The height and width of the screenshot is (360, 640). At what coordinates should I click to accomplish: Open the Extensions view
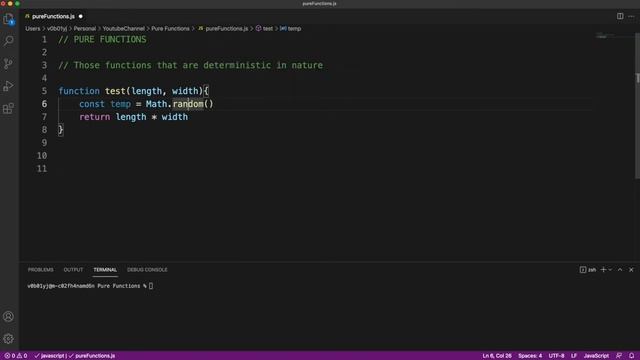tap(9, 109)
